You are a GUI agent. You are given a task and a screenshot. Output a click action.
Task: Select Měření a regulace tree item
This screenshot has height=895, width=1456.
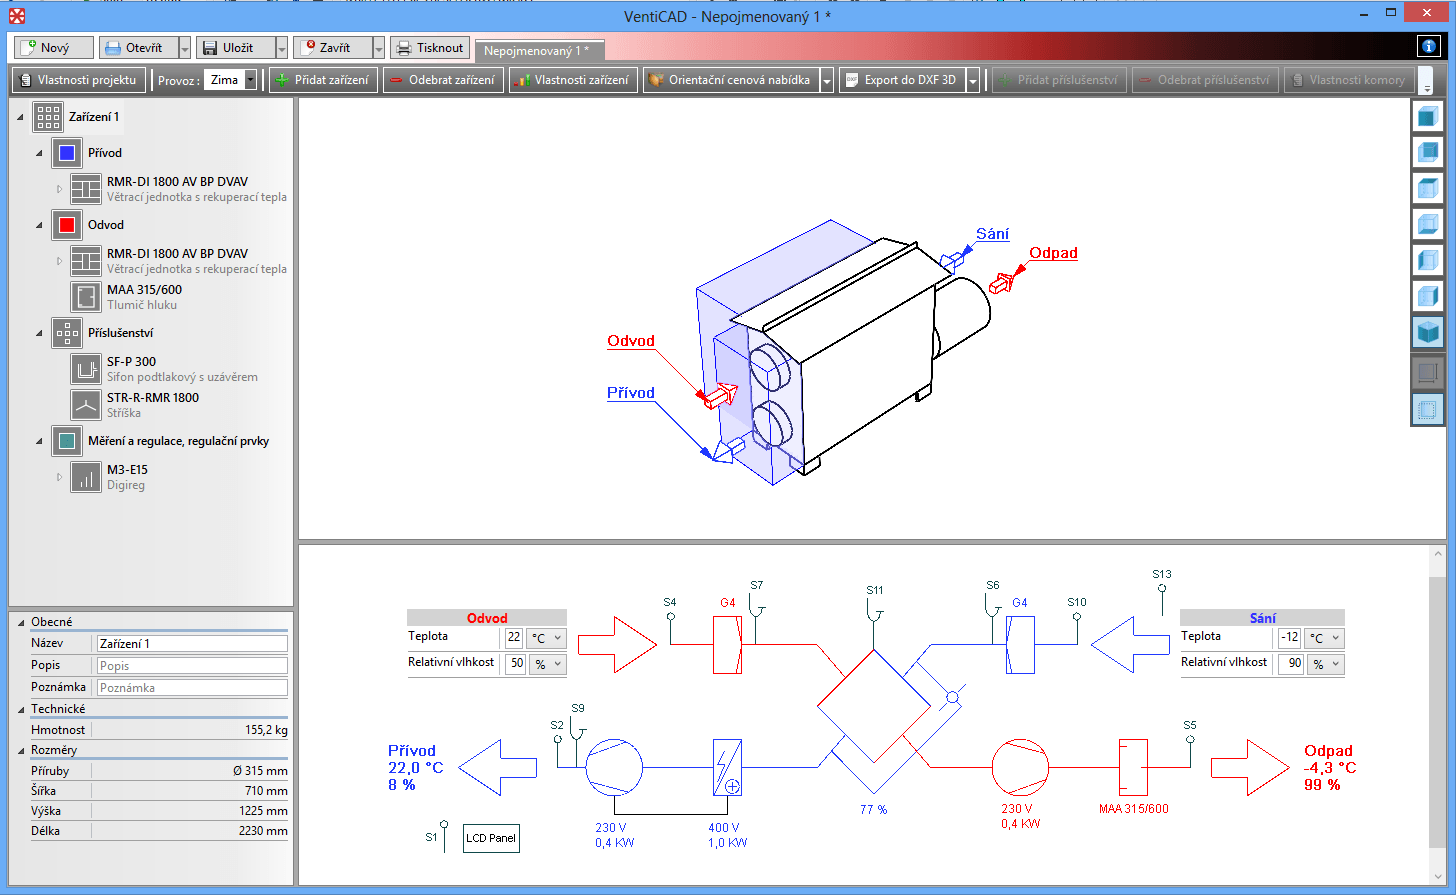(x=178, y=441)
